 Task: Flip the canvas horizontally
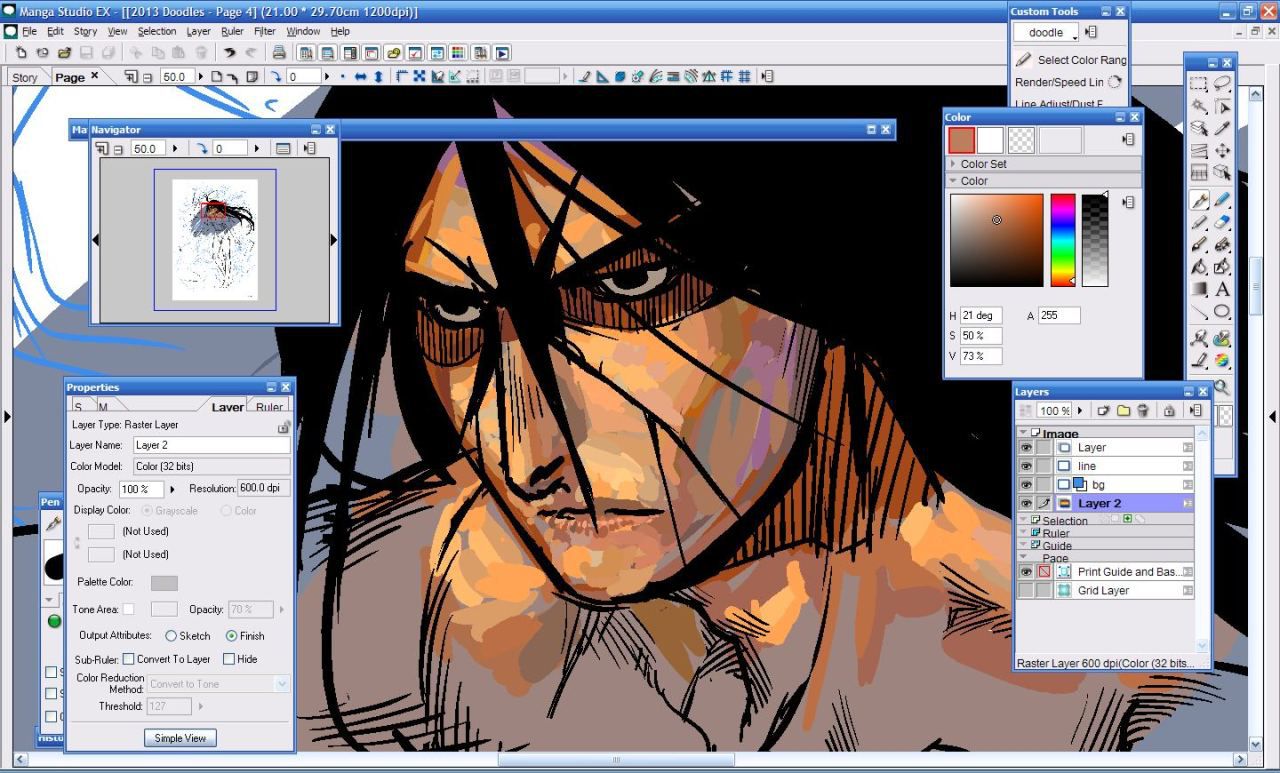click(x=360, y=76)
